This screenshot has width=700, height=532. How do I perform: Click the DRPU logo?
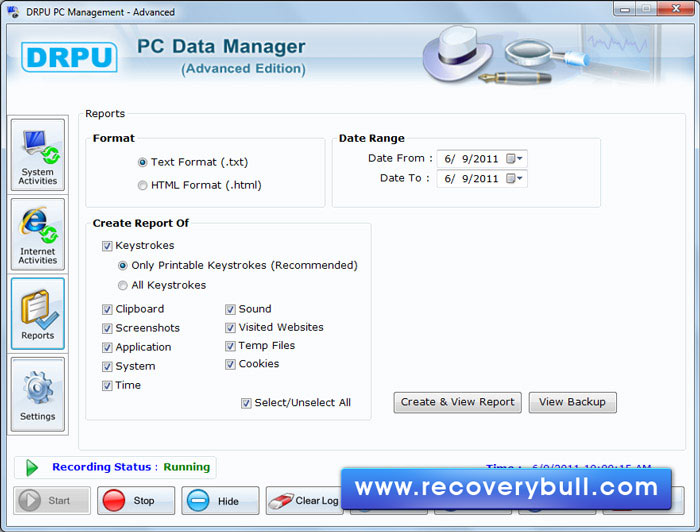point(69,57)
